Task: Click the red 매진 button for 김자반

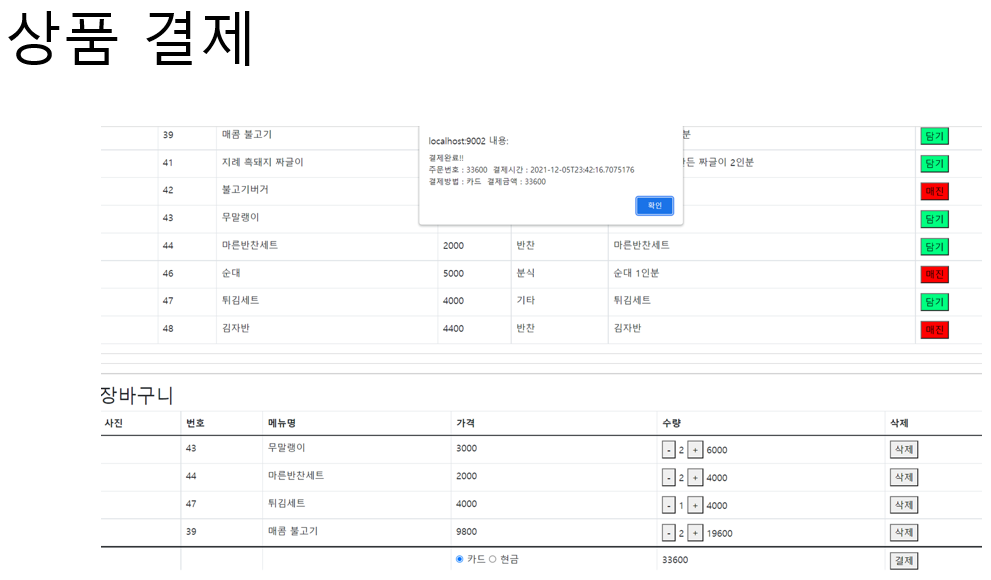Action: pyautogui.click(x=934, y=328)
